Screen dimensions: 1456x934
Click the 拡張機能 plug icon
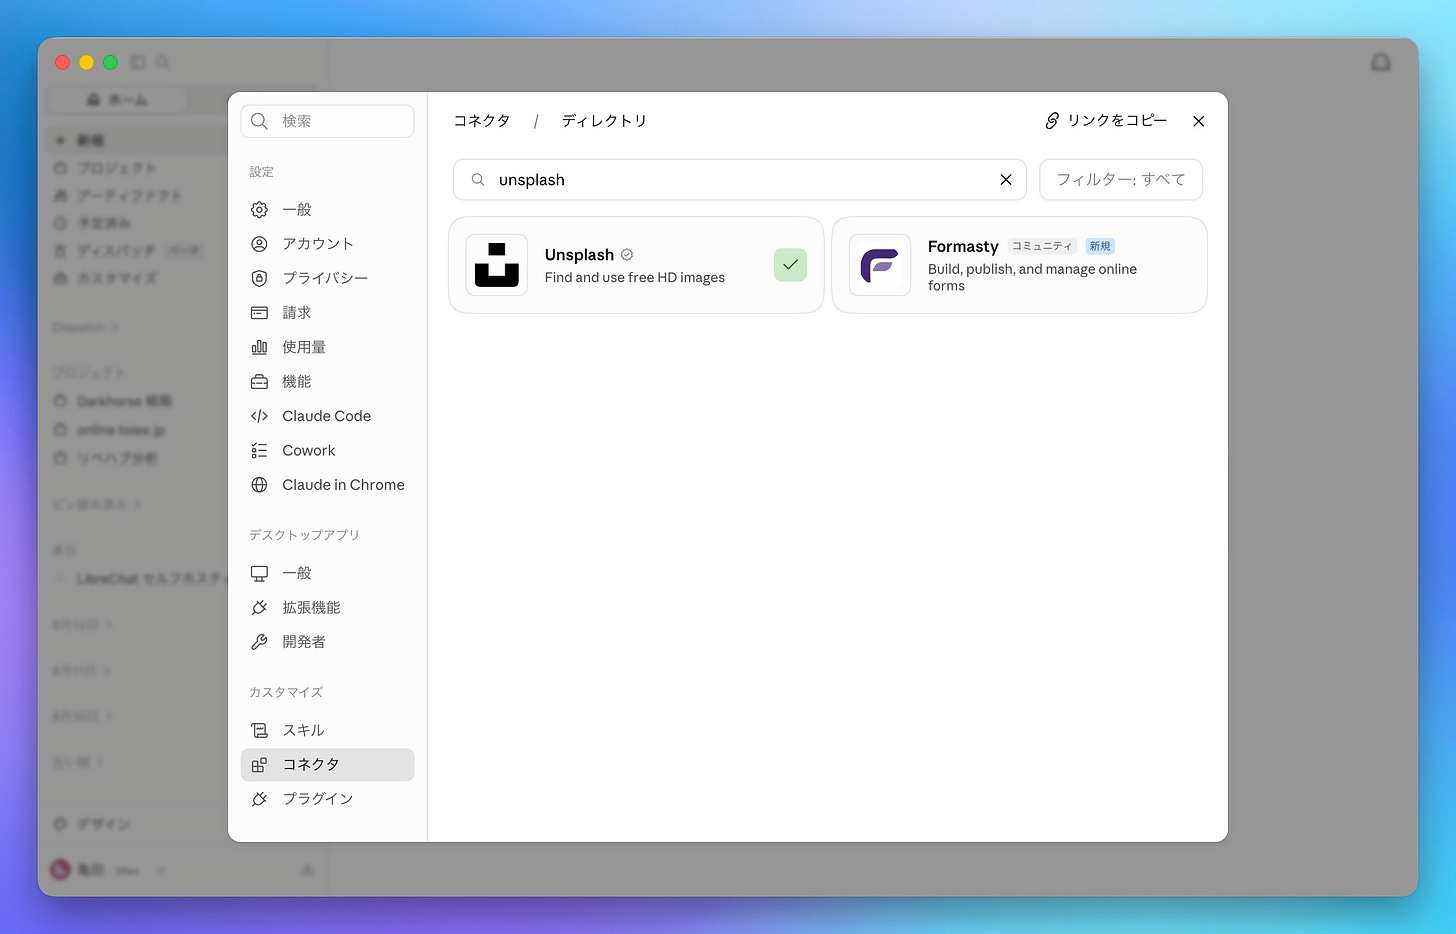click(x=259, y=608)
